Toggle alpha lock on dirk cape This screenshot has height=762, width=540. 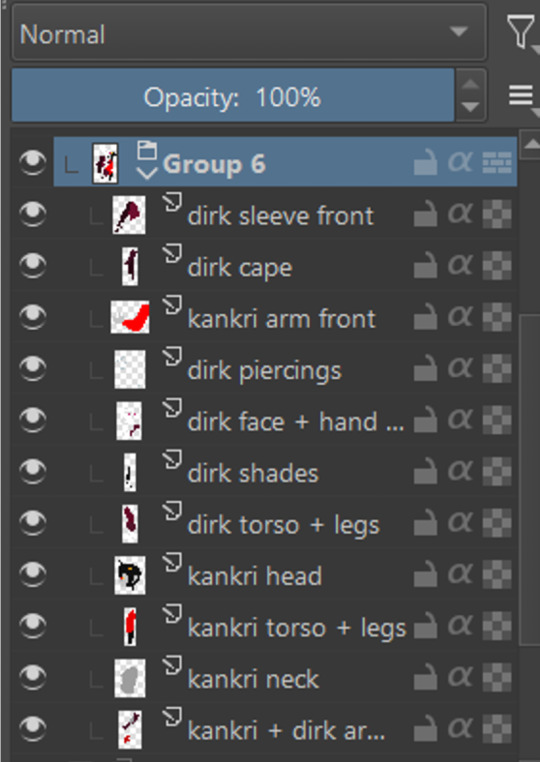point(497,265)
